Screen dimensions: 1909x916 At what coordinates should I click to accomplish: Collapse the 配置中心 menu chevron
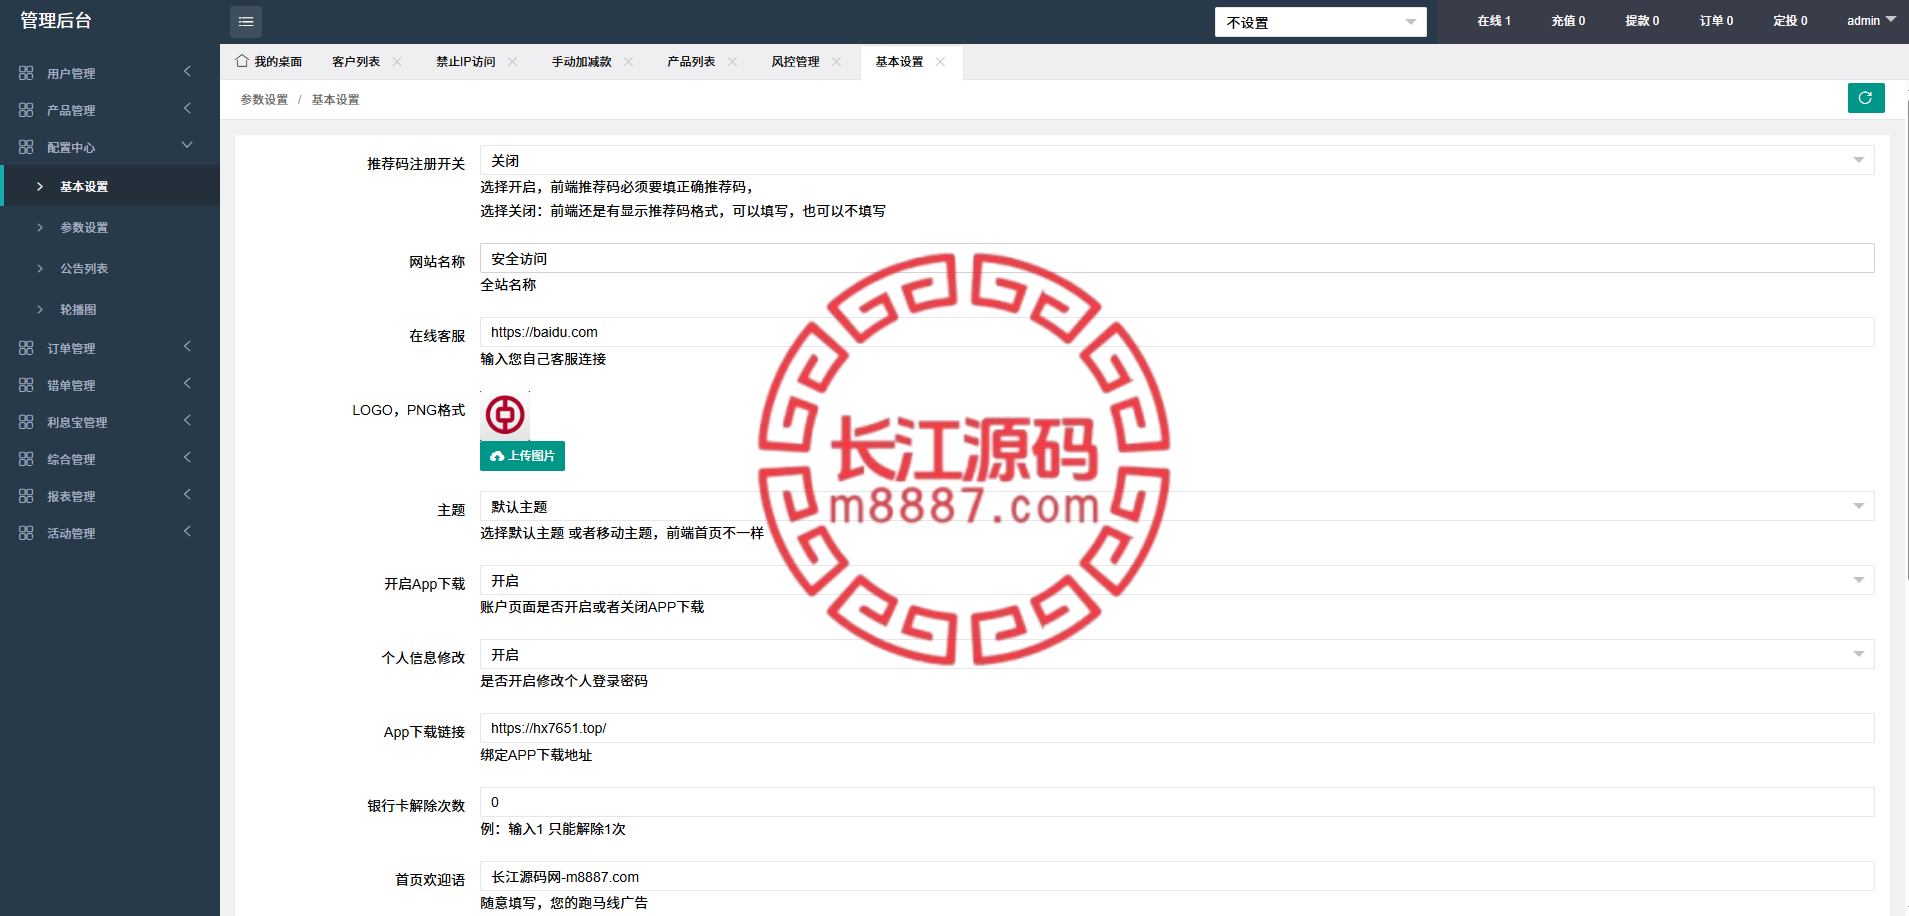point(187,145)
